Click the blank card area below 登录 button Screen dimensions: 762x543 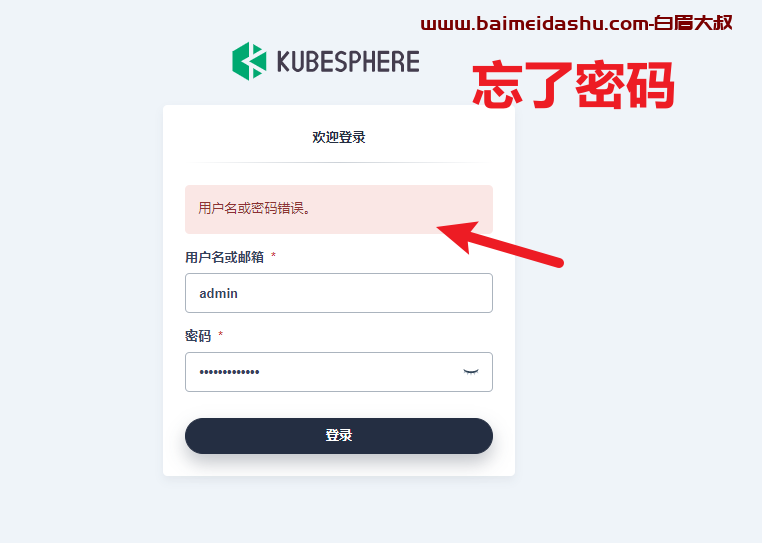pos(339,465)
